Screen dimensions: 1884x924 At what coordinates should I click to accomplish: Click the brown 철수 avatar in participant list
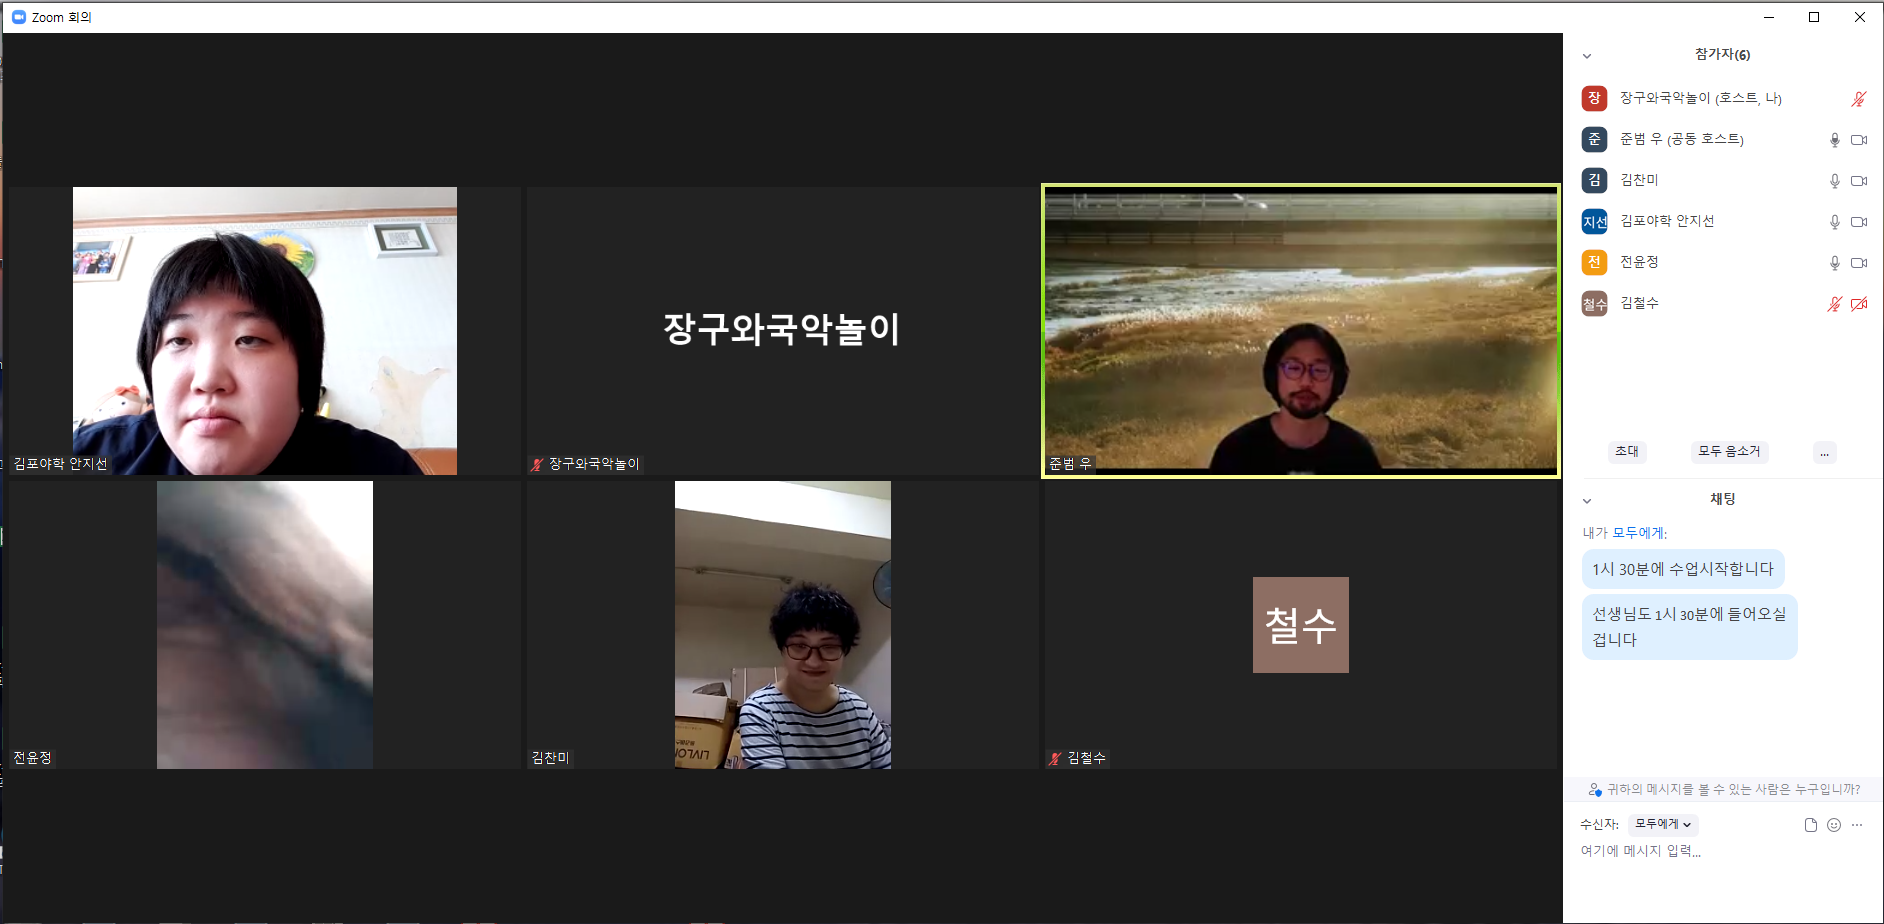(1594, 303)
